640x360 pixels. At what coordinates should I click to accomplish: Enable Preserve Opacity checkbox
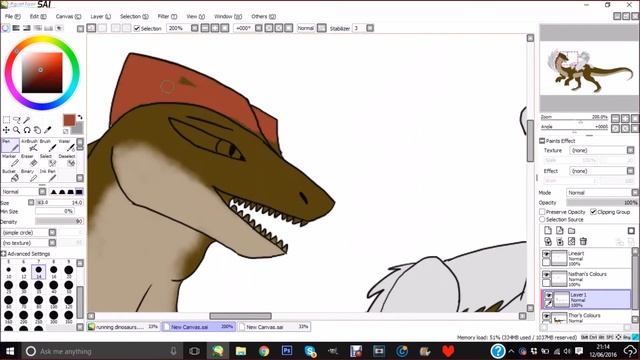click(x=542, y=212)
